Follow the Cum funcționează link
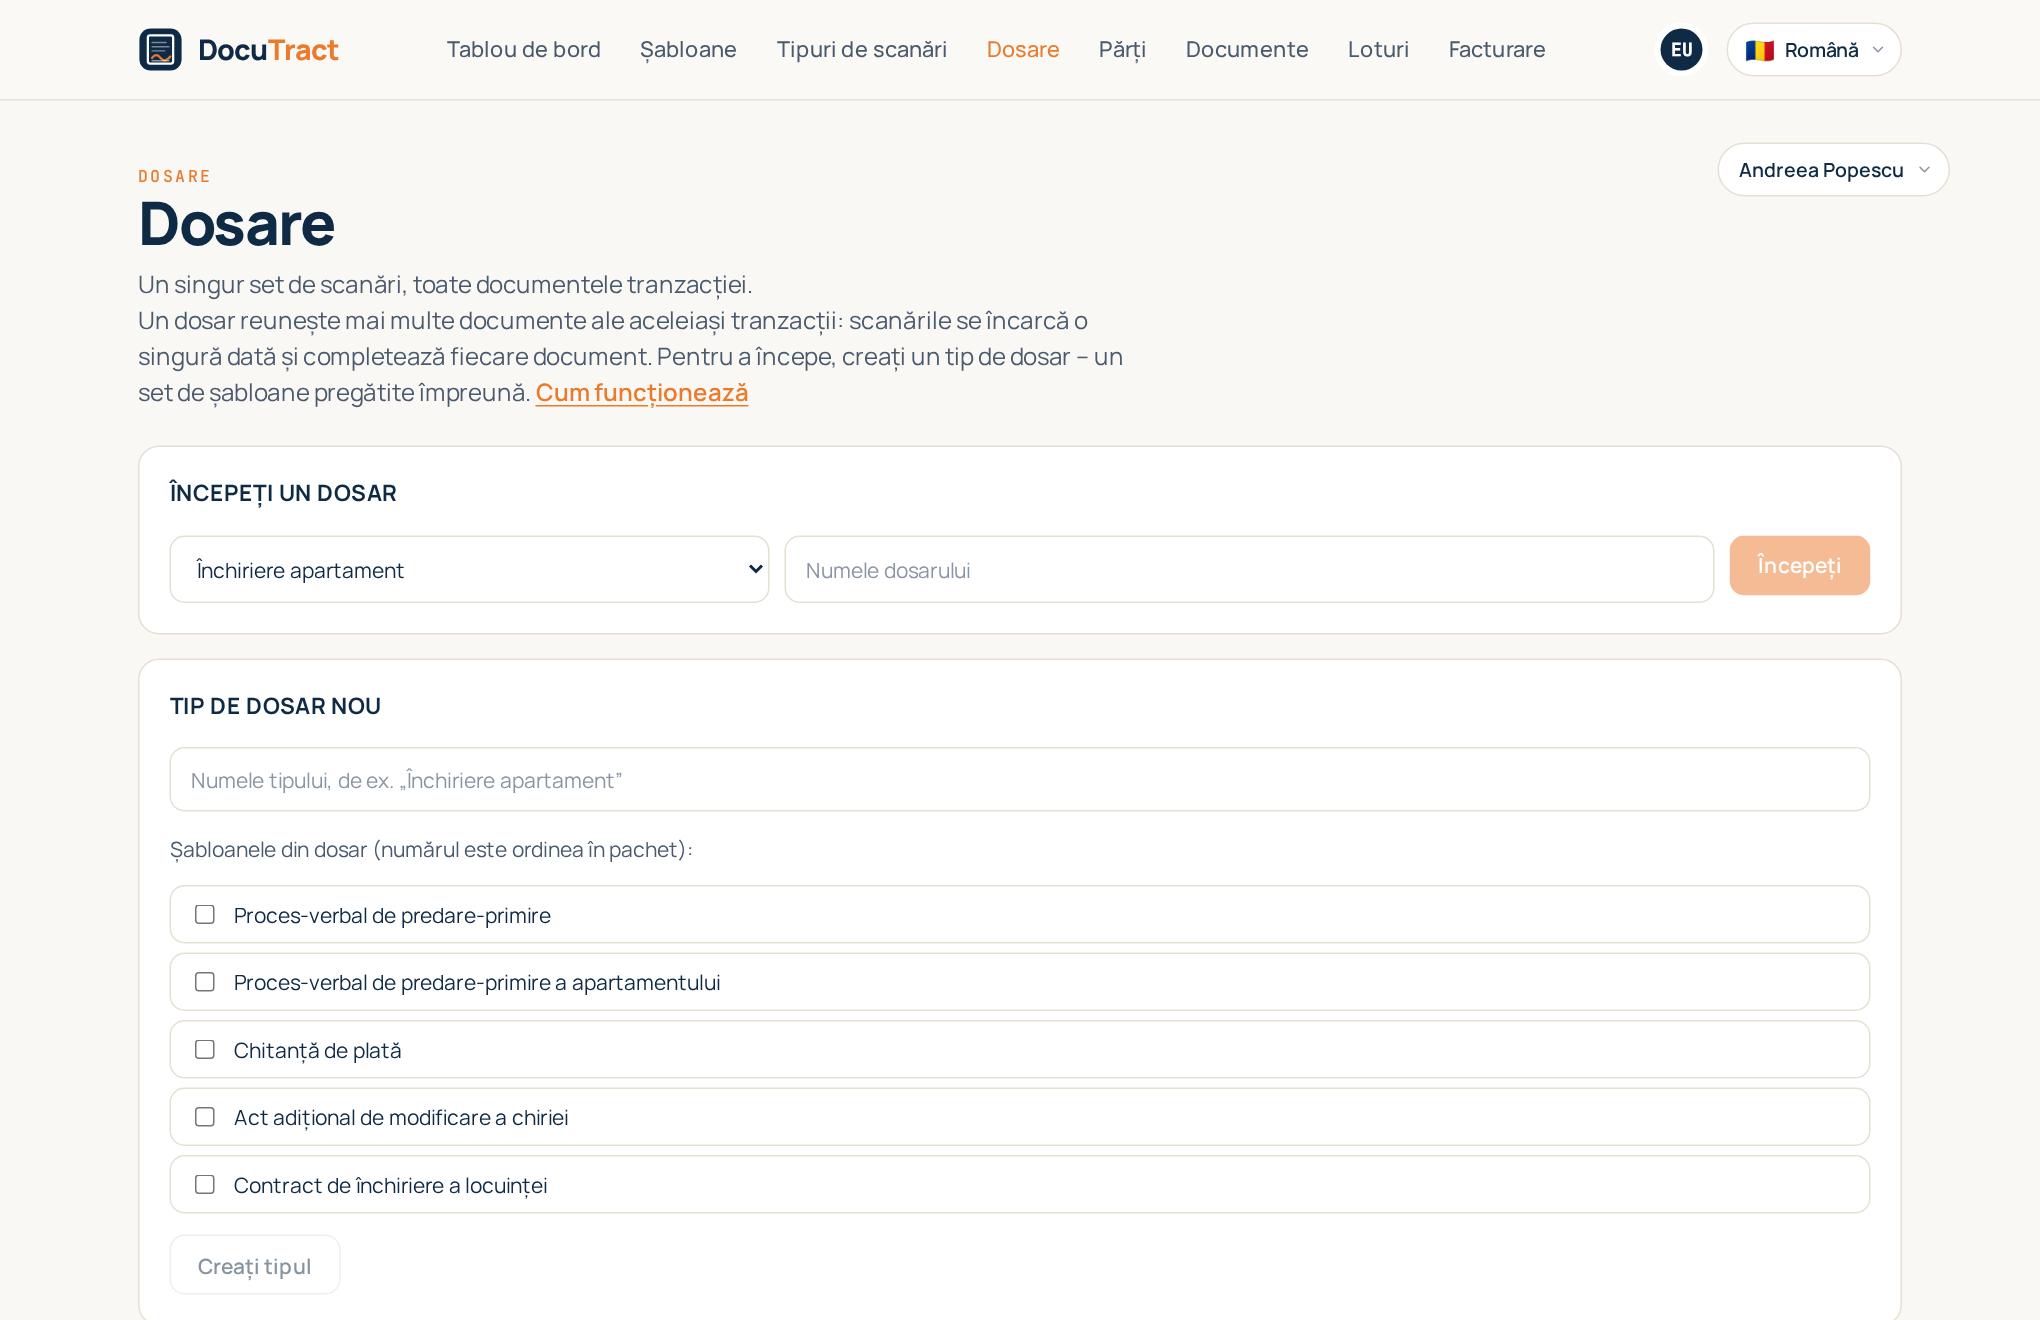This screenshot has width=2040, height=1320. click(x=642, y=393)
